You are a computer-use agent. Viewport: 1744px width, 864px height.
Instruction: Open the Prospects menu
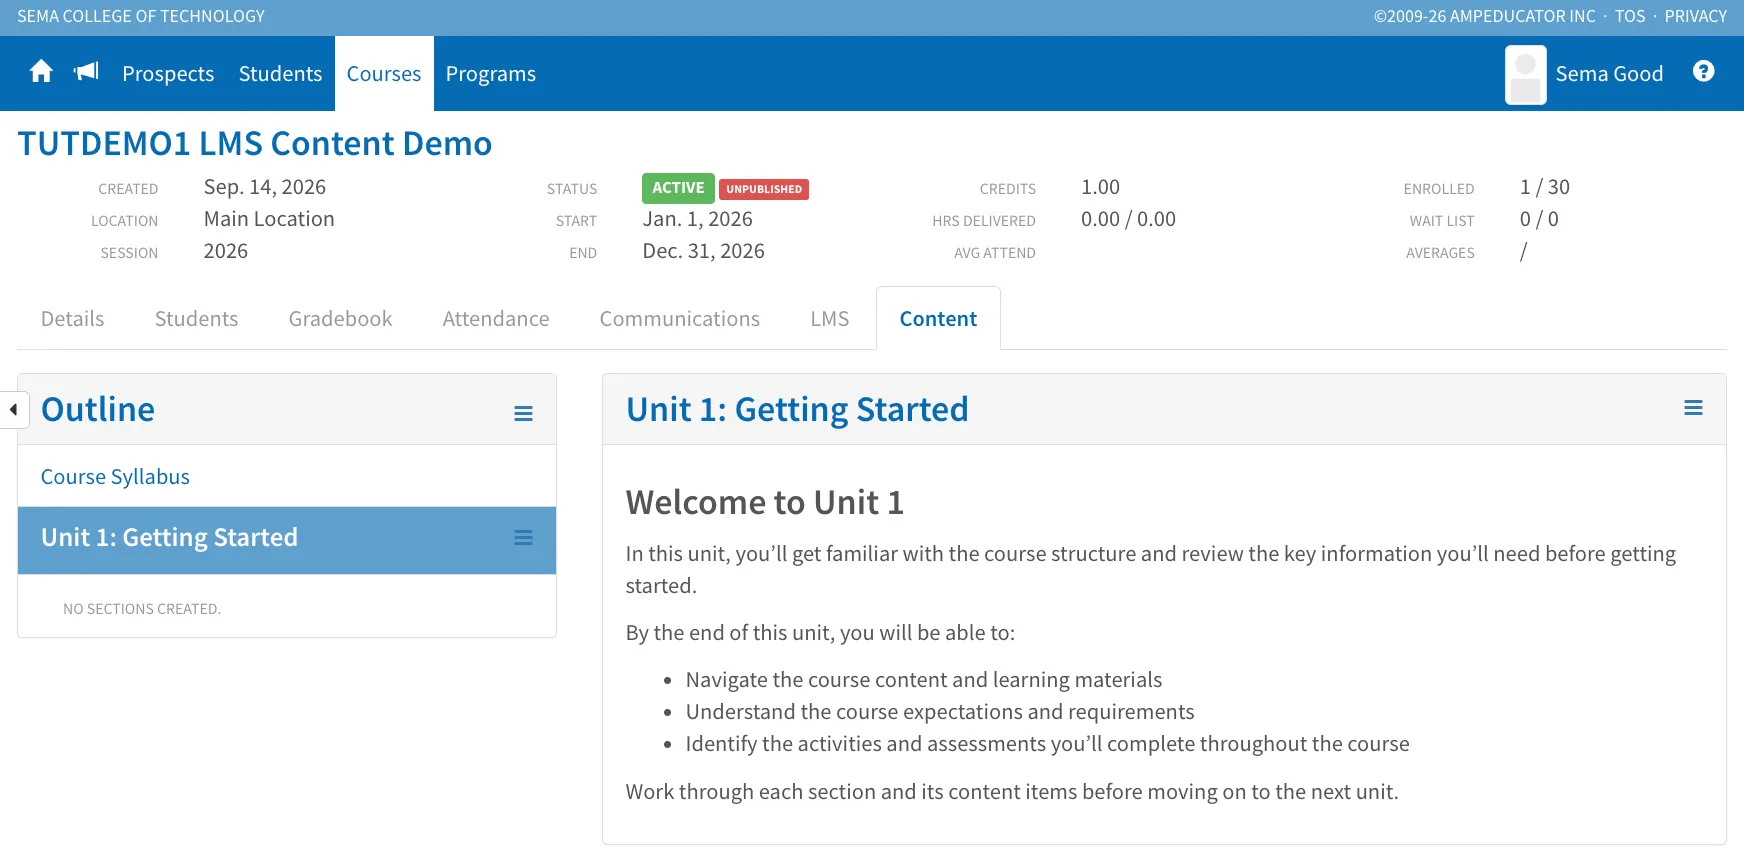(x=168, y=74)
